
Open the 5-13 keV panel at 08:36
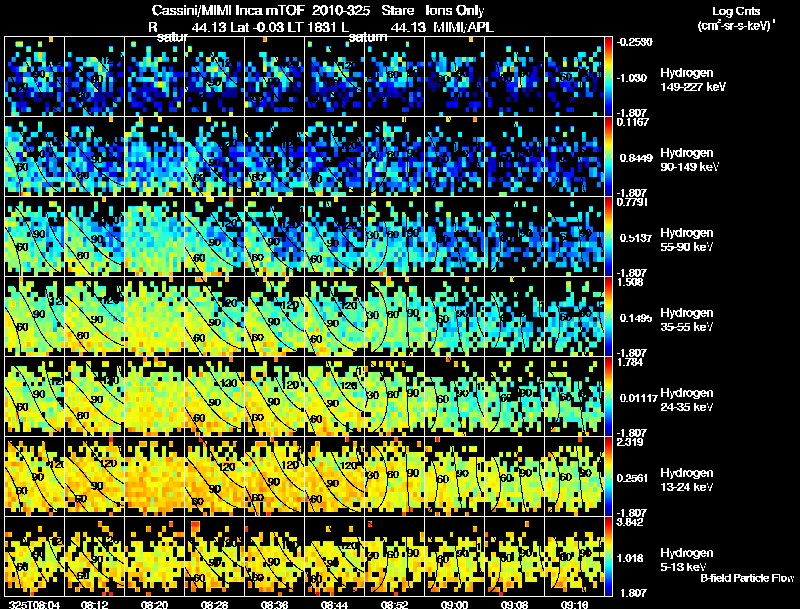pos(274,557)
